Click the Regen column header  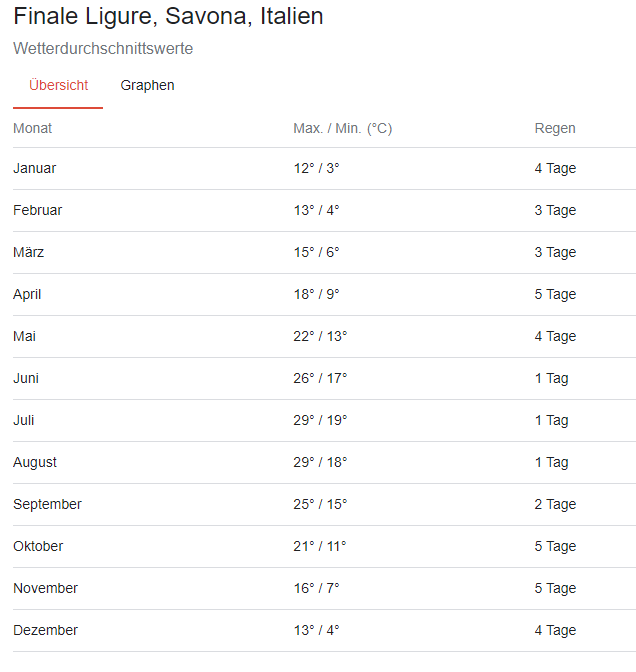point(555,128)
